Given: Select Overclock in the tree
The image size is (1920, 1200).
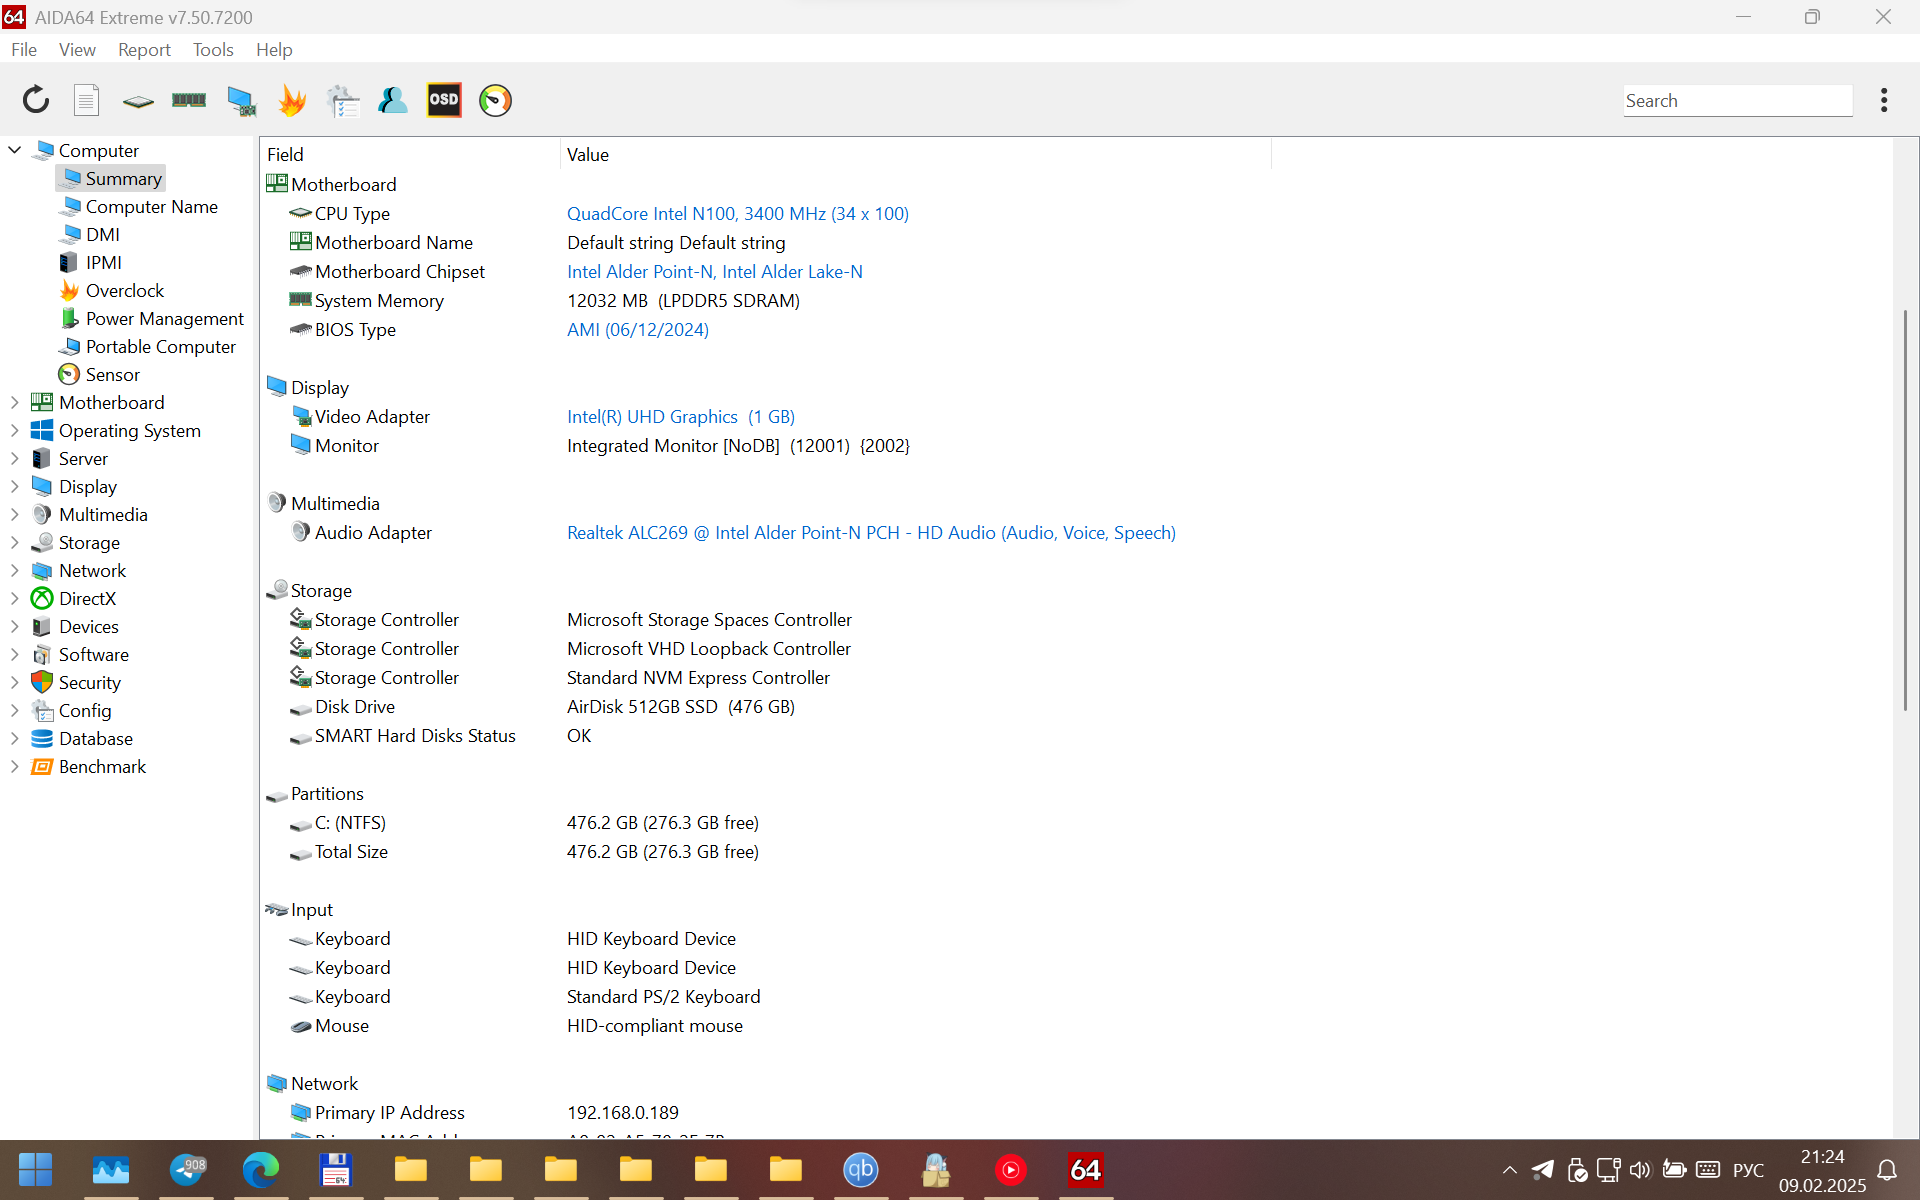Looking at the screenshot, I should pos(124,290).
